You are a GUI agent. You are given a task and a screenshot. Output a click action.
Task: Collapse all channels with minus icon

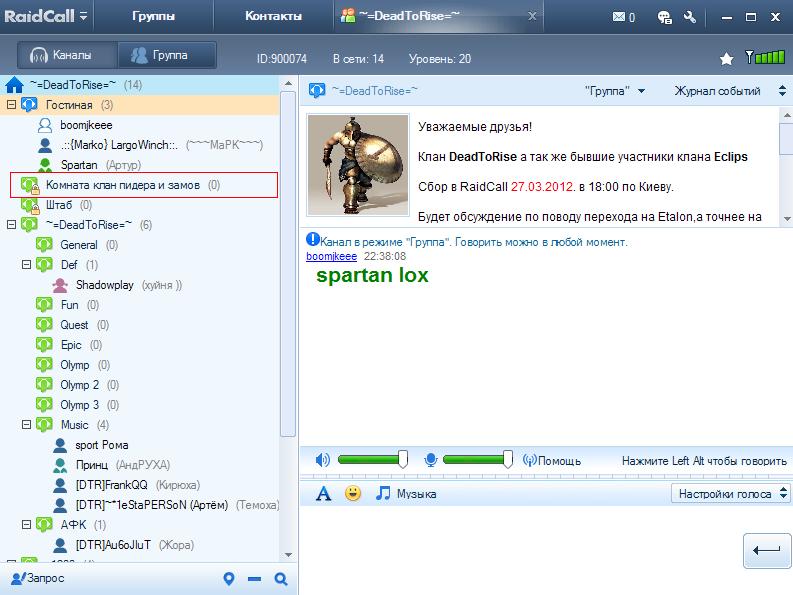click(254, 579)
